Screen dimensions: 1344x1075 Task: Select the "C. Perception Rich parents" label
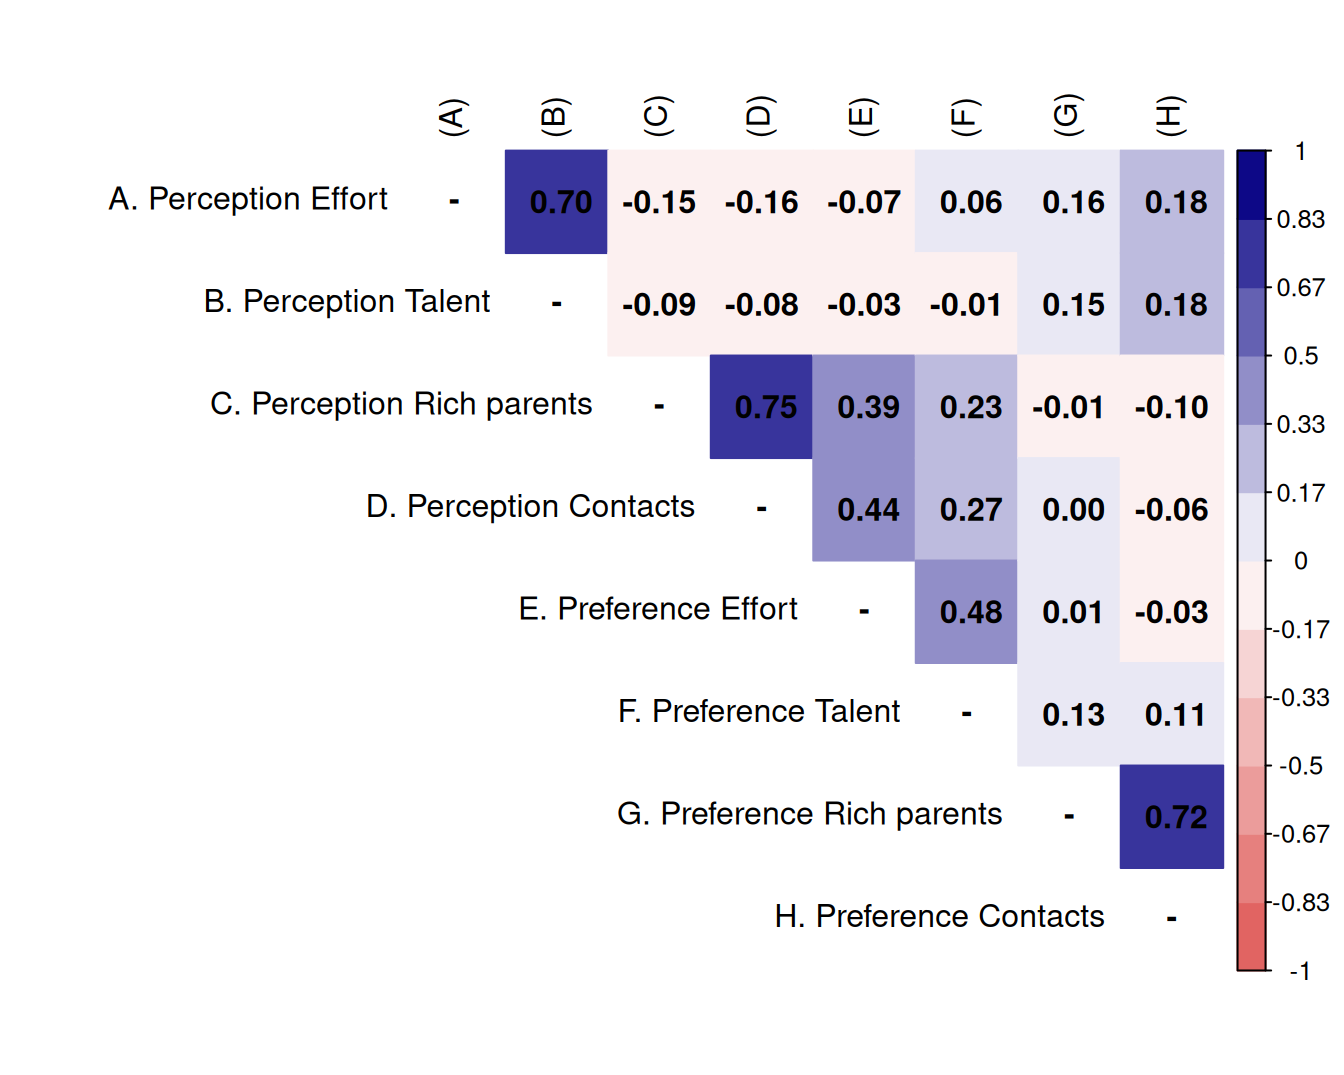tap(401, 404)
